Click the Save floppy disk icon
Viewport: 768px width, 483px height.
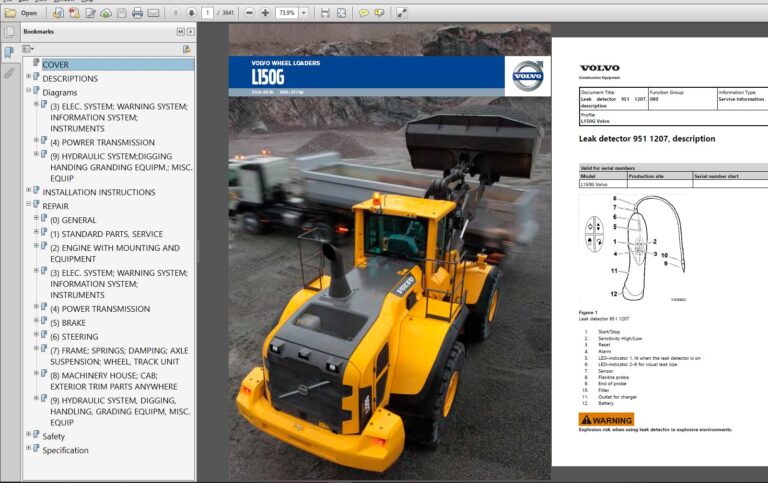click(x=121, y=13)
